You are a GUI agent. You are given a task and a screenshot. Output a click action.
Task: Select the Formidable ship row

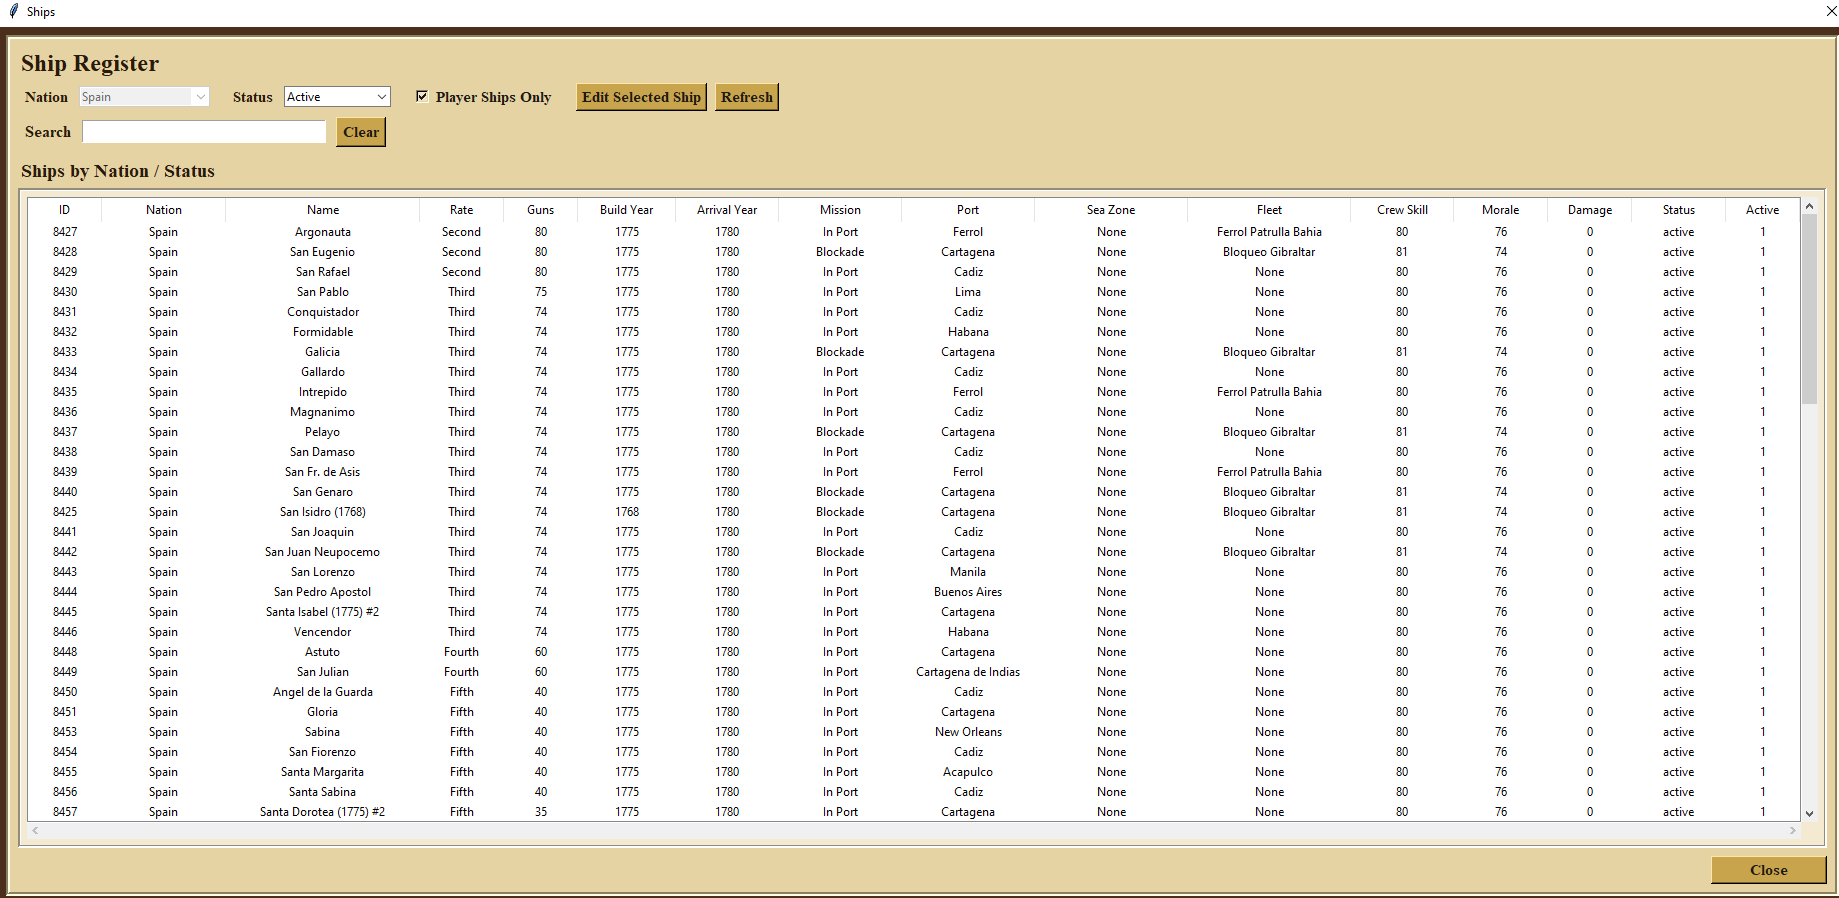coord(914,332)
